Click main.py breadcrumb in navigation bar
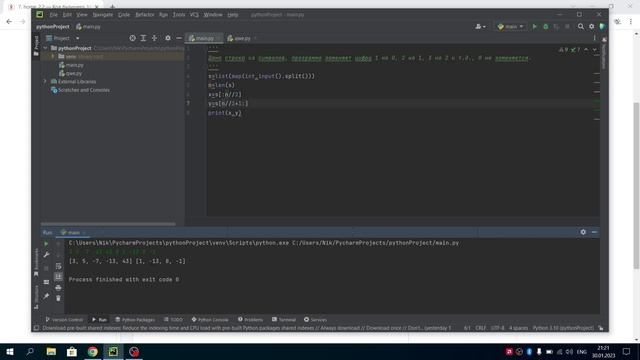The height and width of the screenshot is (360, 640). click(x=88, y=27)
